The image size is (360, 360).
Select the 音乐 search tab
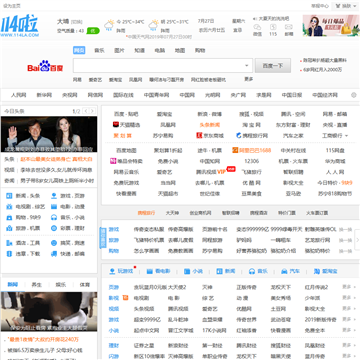[99, 50]
